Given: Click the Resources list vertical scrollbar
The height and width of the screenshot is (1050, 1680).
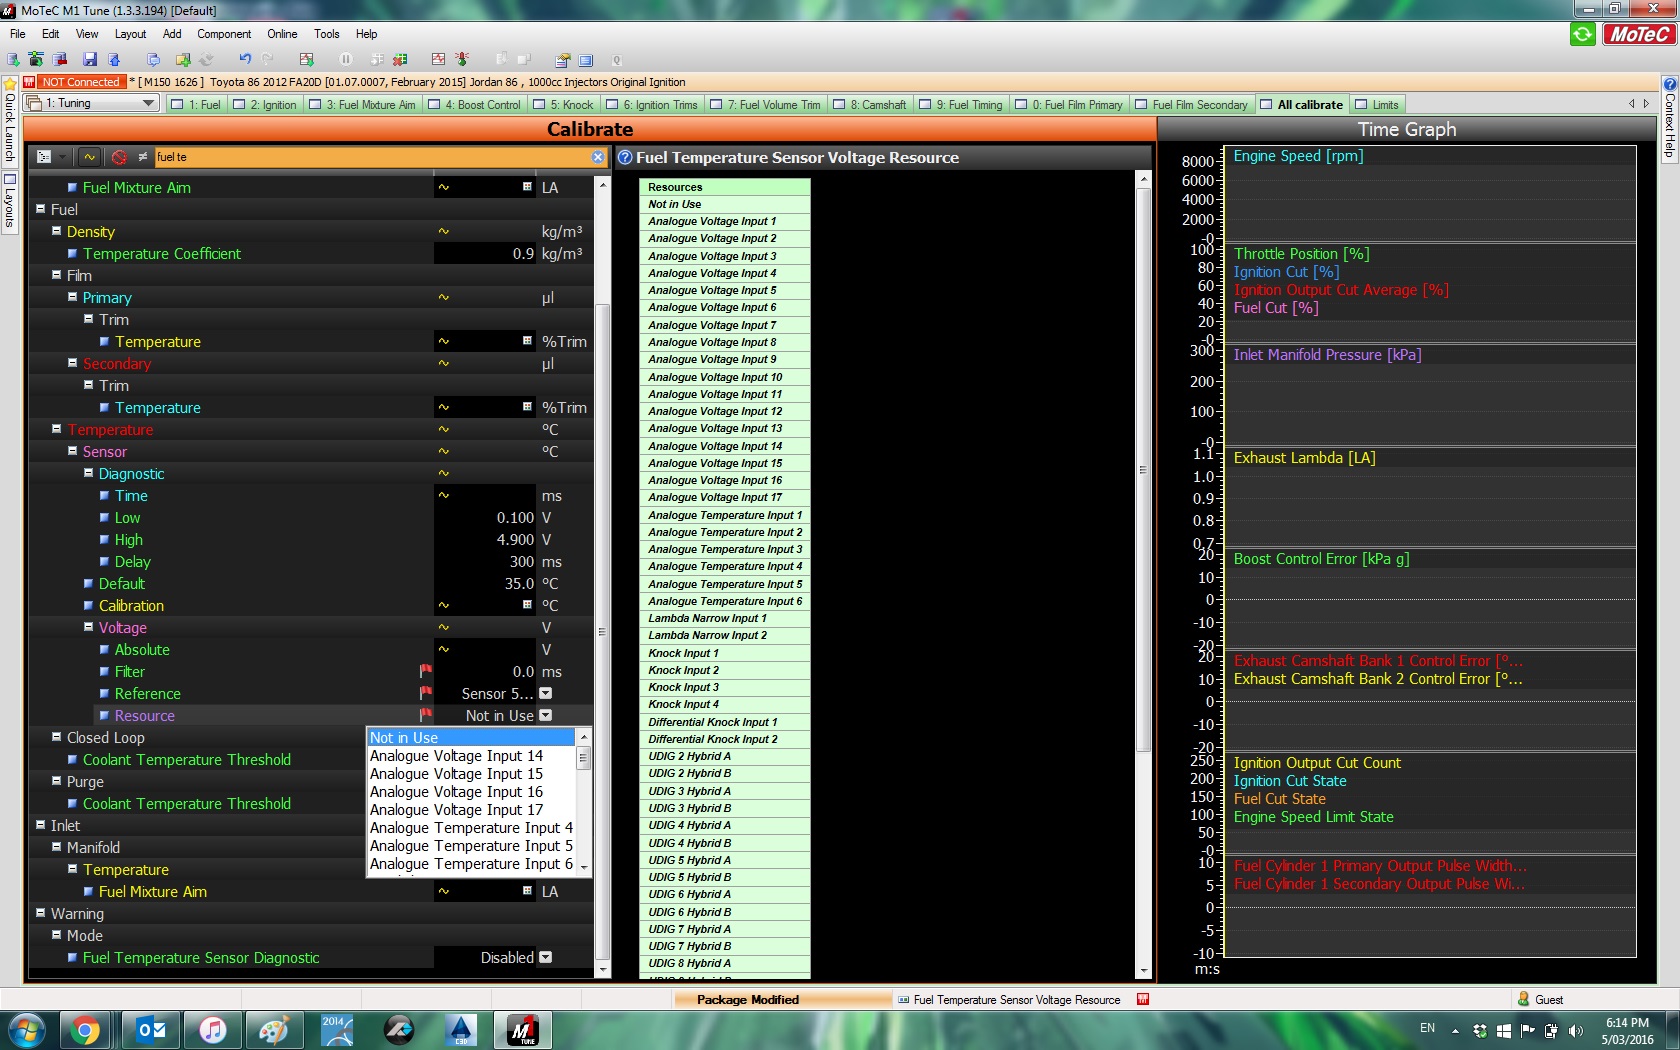Looking at the screenshot, I should tap(1144, 470).
